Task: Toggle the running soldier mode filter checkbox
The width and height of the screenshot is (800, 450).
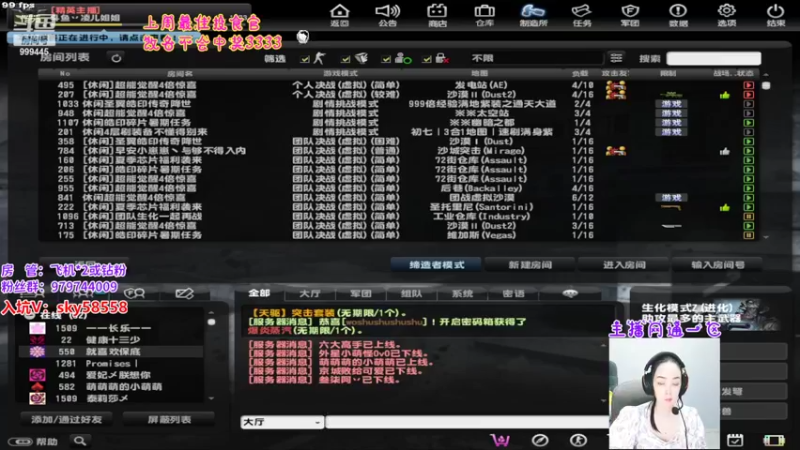Action: click(x=305, y=59)
